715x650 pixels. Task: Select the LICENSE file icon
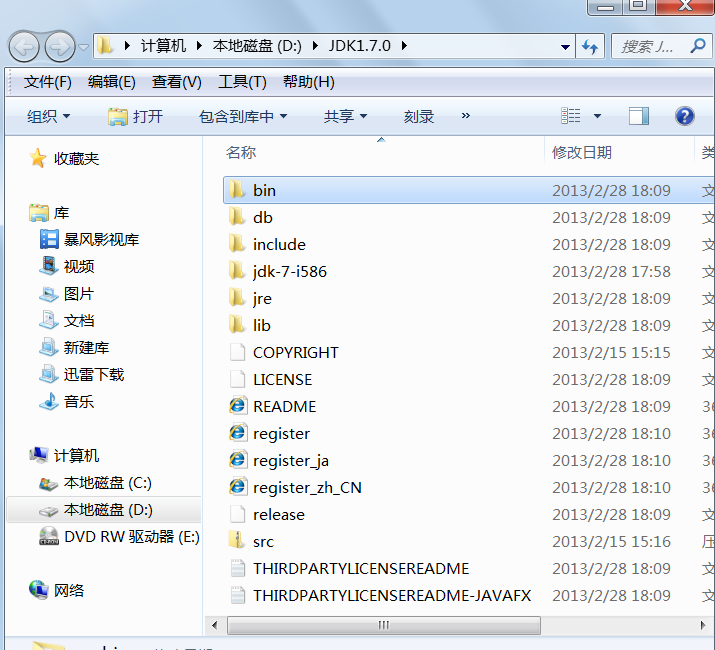[x=238, y=379]
